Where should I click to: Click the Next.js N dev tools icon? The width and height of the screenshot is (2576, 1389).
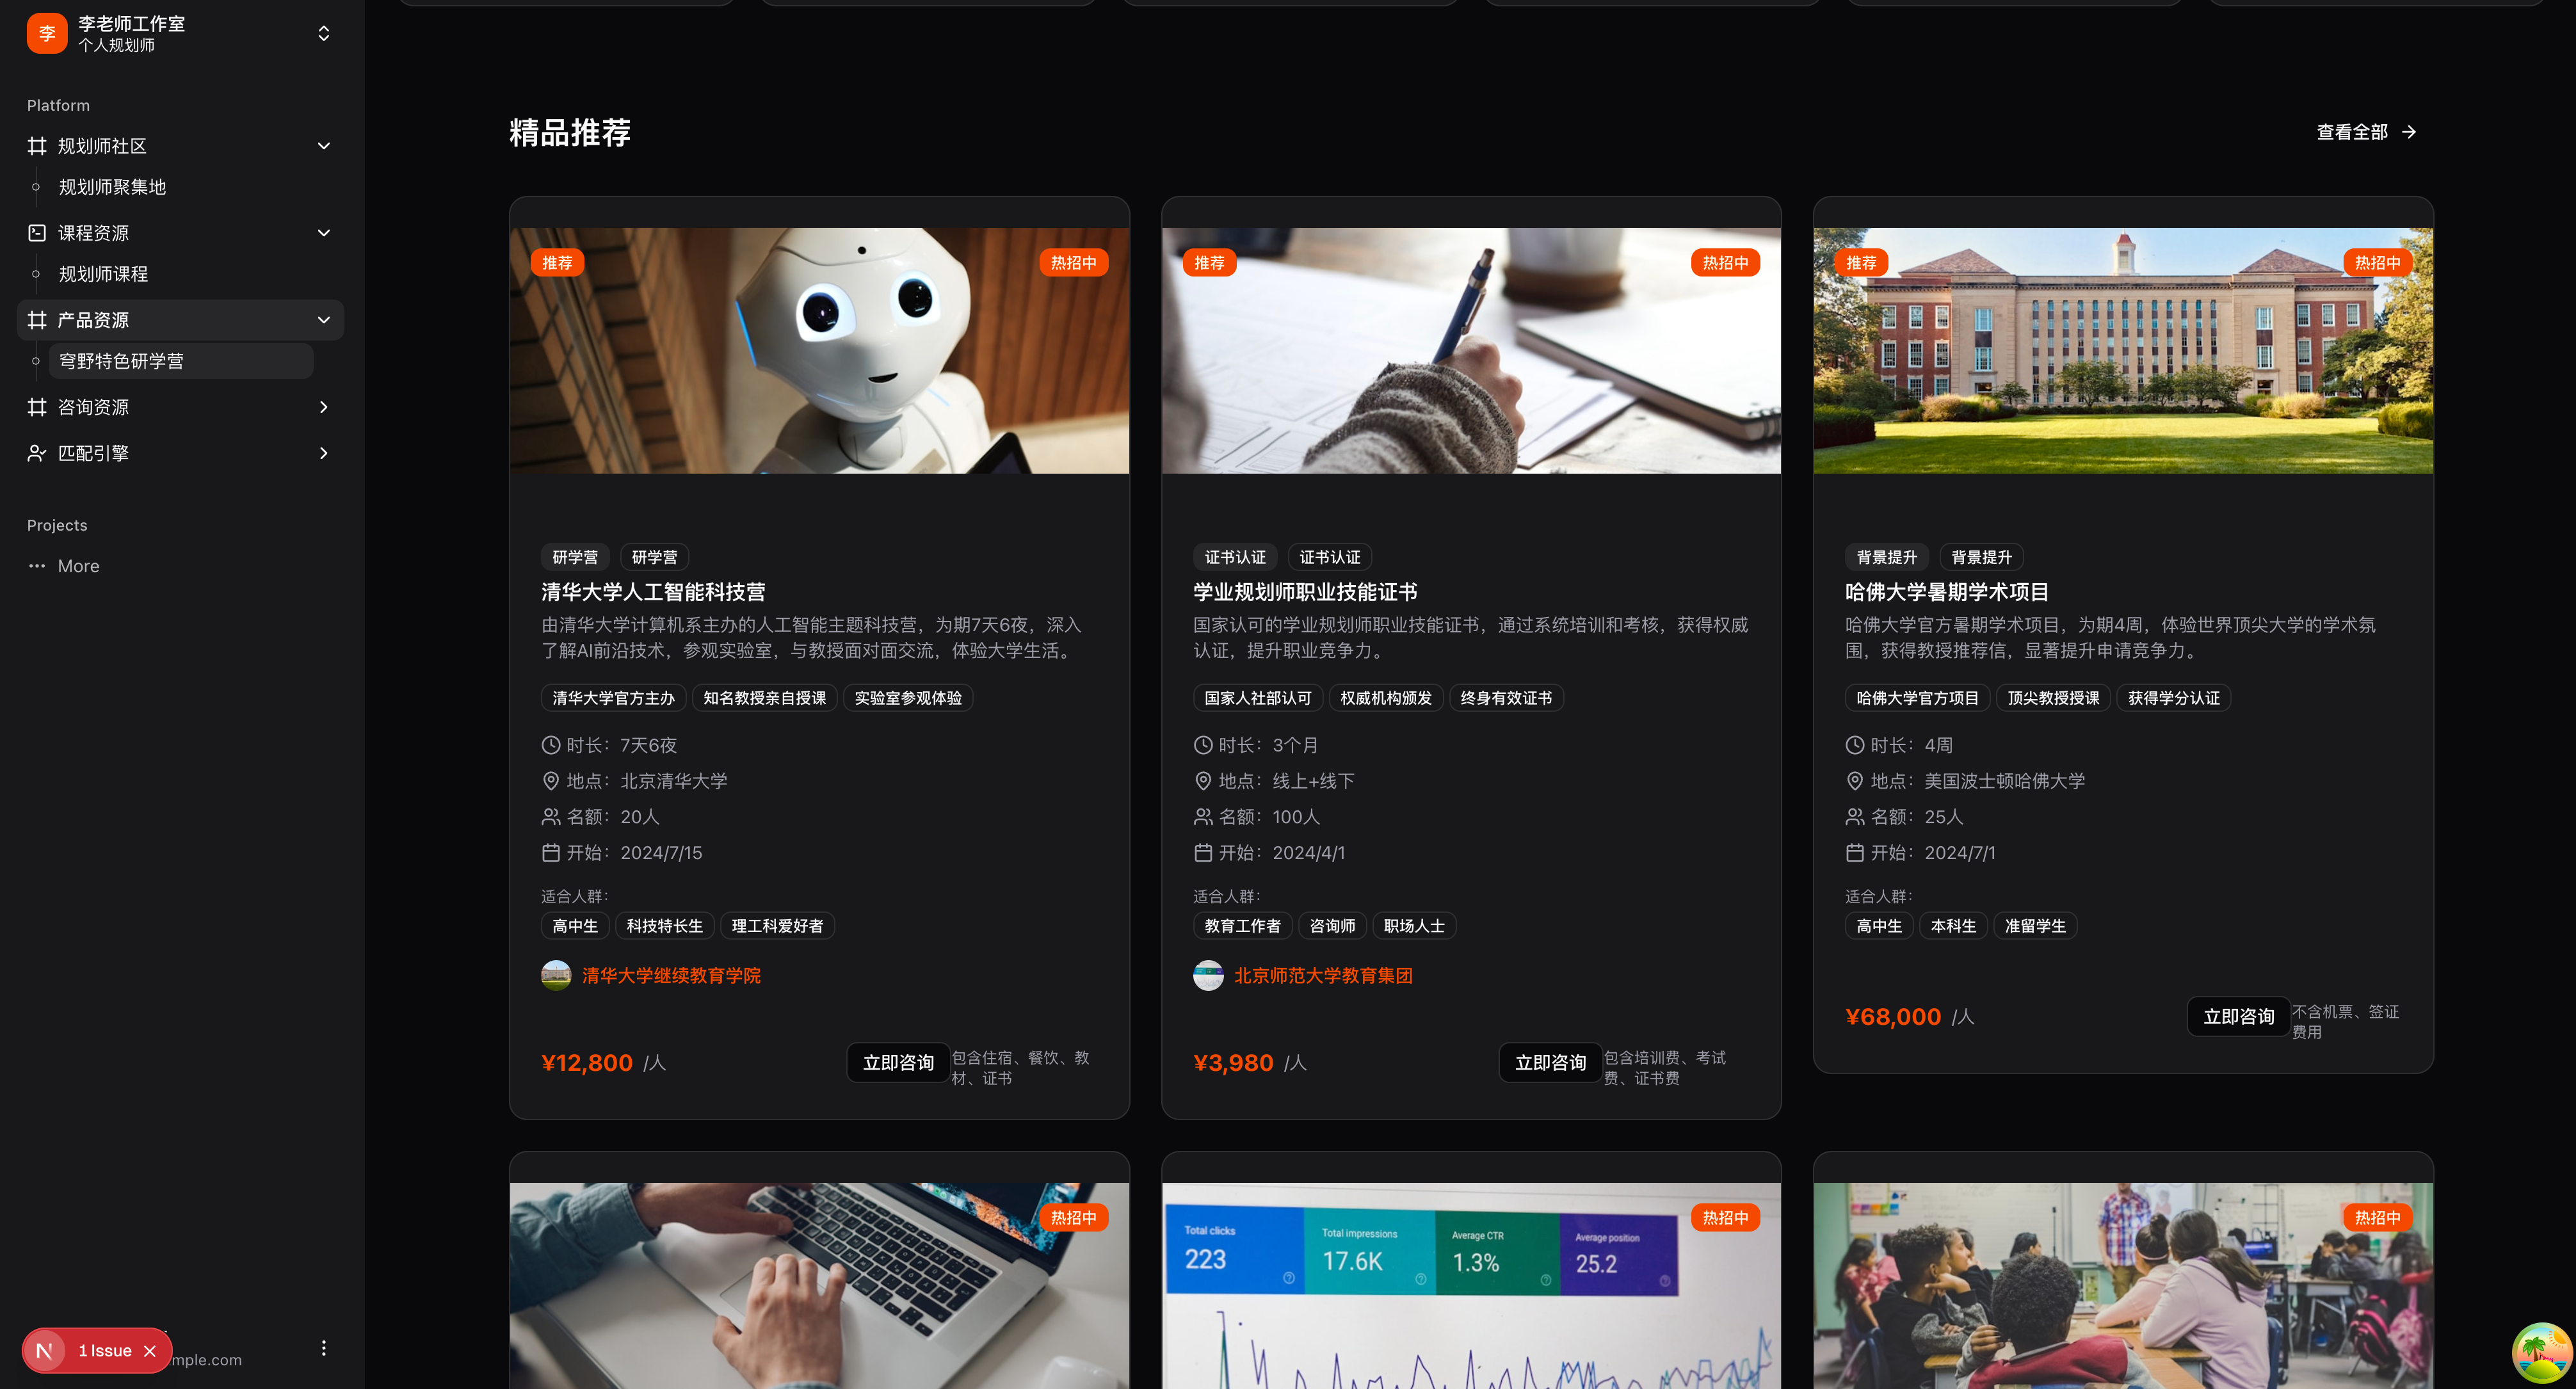point(44,1351)
